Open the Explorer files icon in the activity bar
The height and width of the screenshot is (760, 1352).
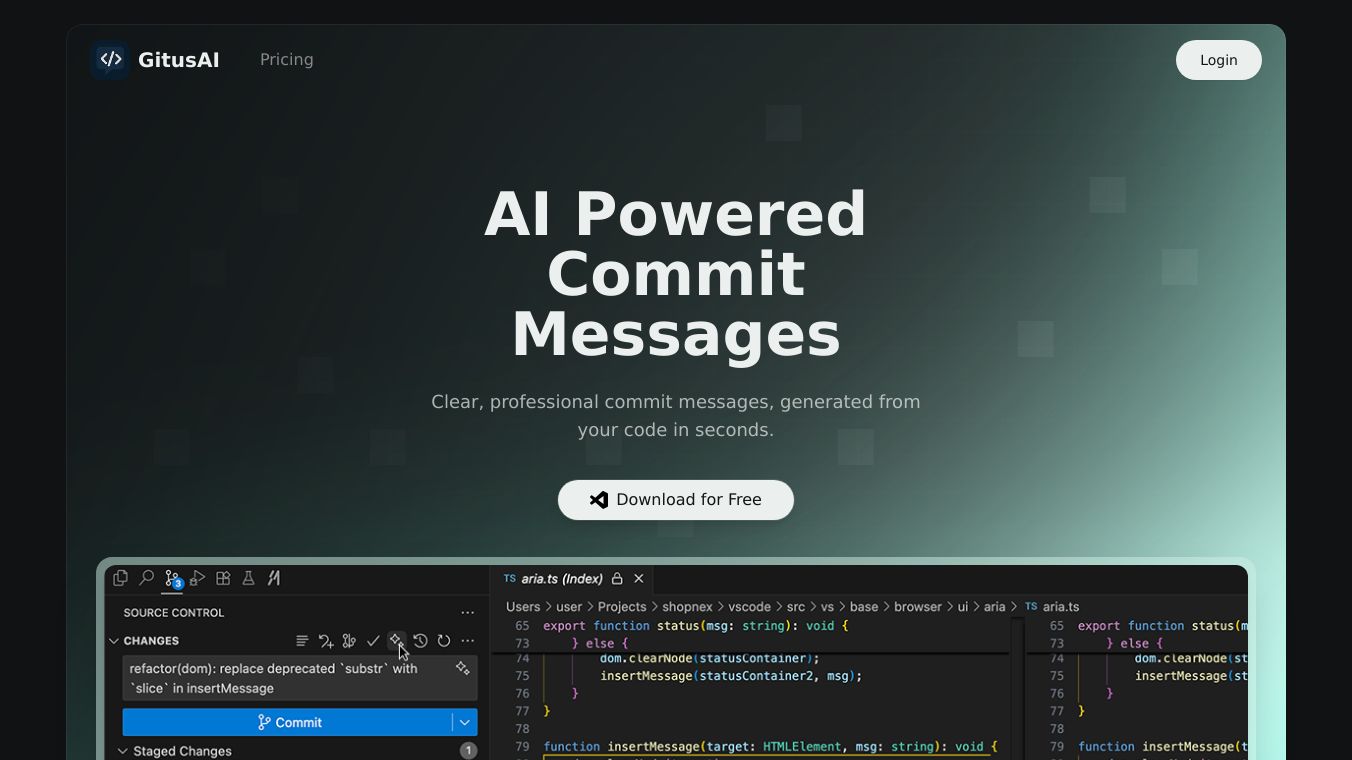pos(121,578)
